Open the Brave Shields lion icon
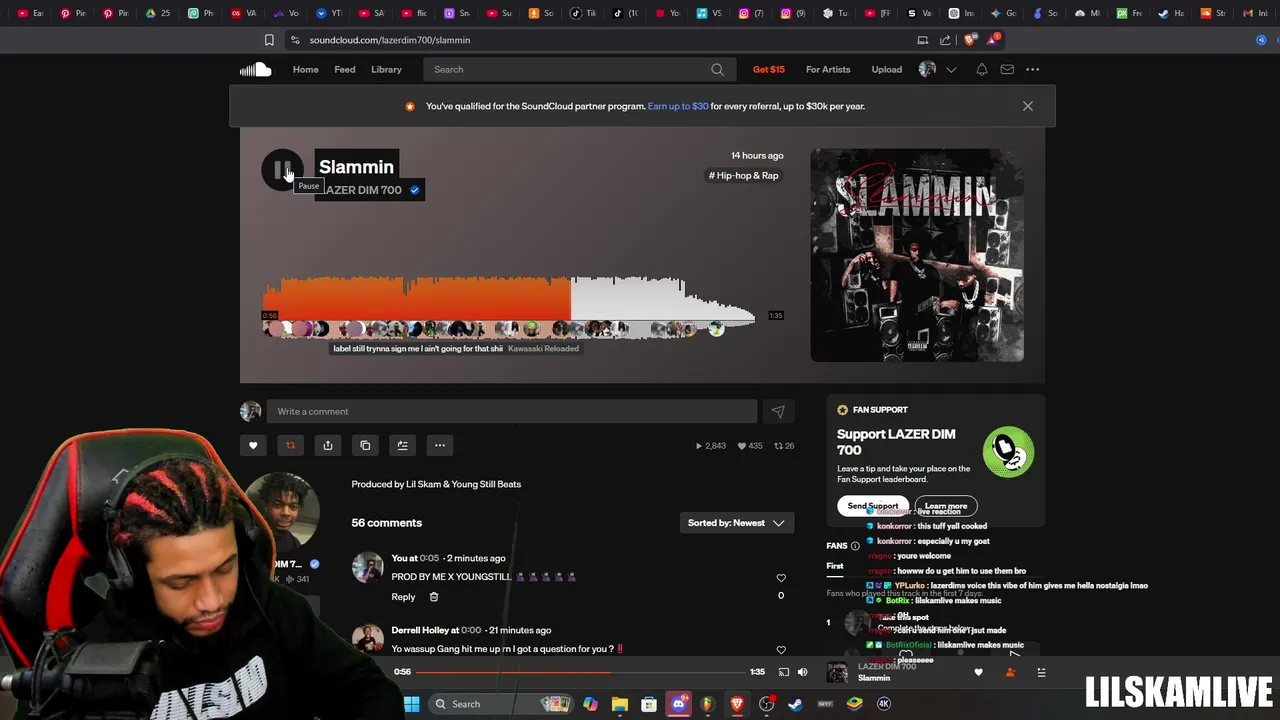The width and height of the screenshot is (1280, 720). 969,40
